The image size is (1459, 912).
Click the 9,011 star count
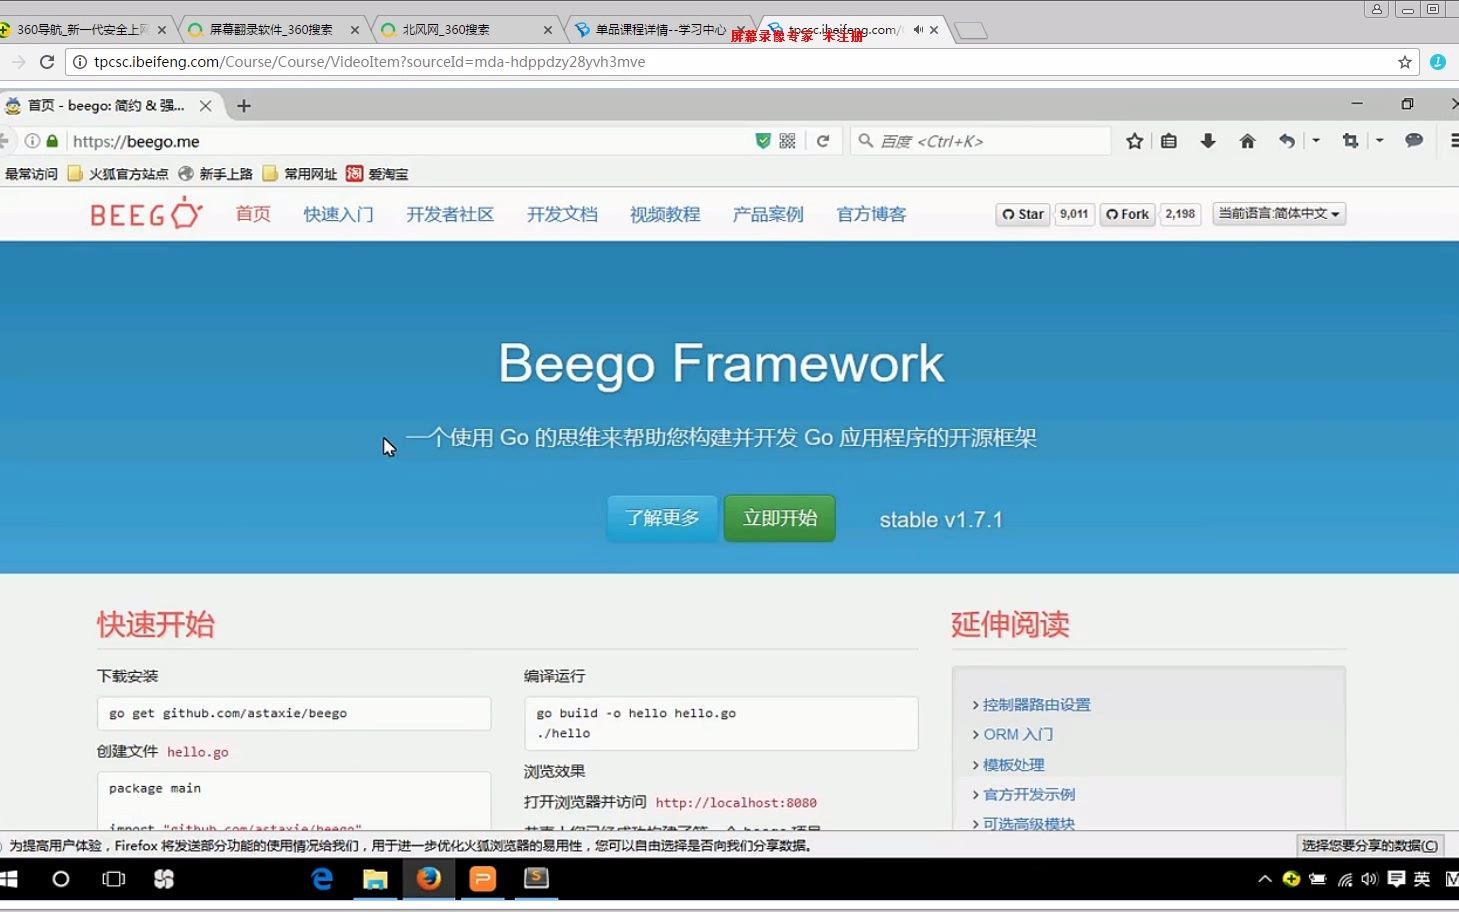pos(1074,214)
